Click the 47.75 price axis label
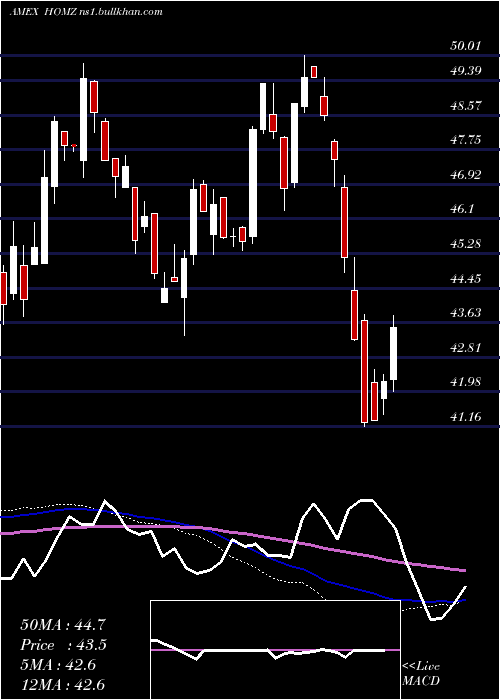500x700 pixels. click(465, 140)
